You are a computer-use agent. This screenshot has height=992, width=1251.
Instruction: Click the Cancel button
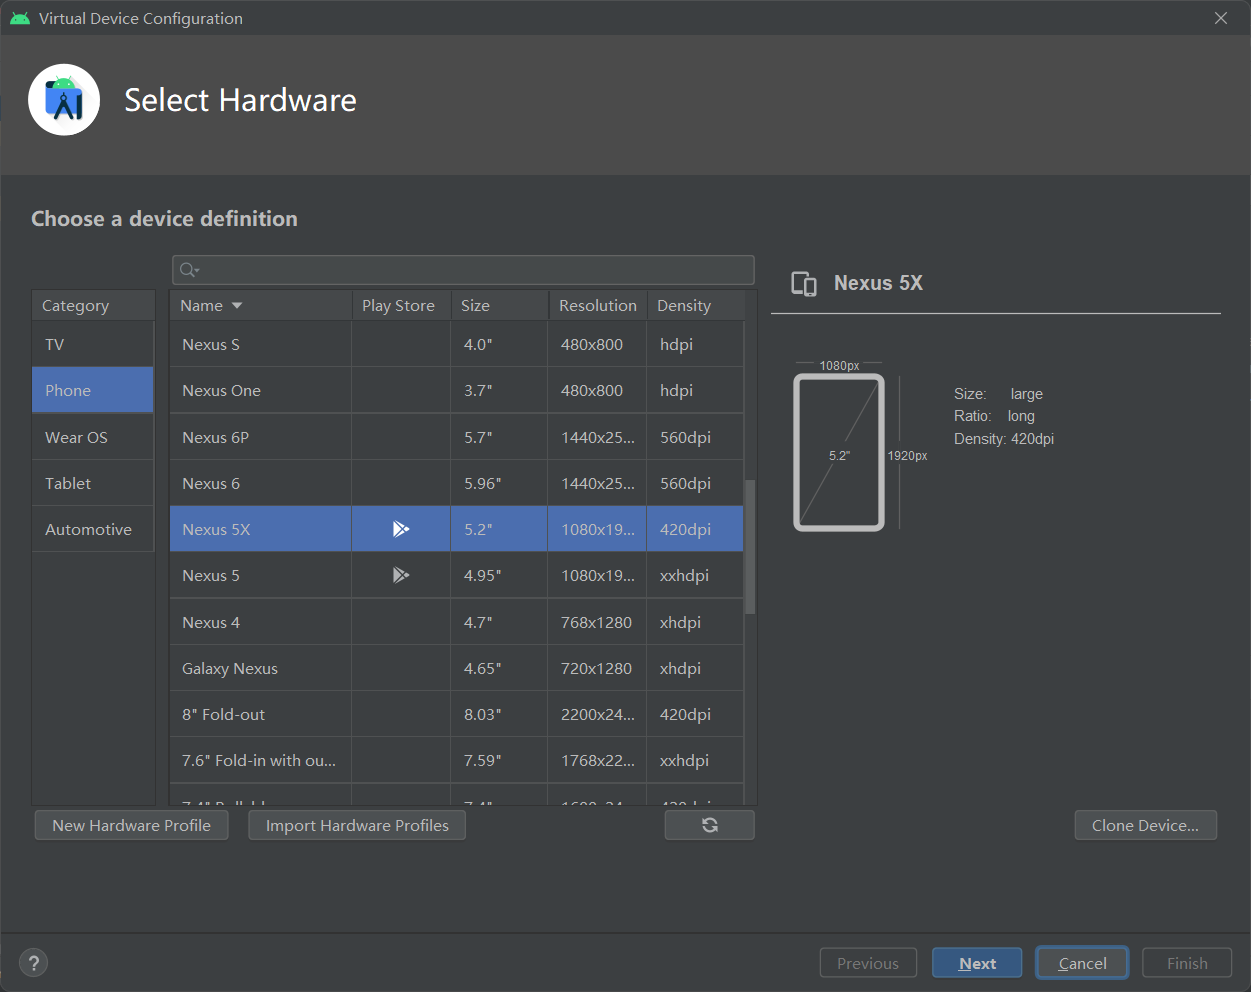tap(1082, 963)
